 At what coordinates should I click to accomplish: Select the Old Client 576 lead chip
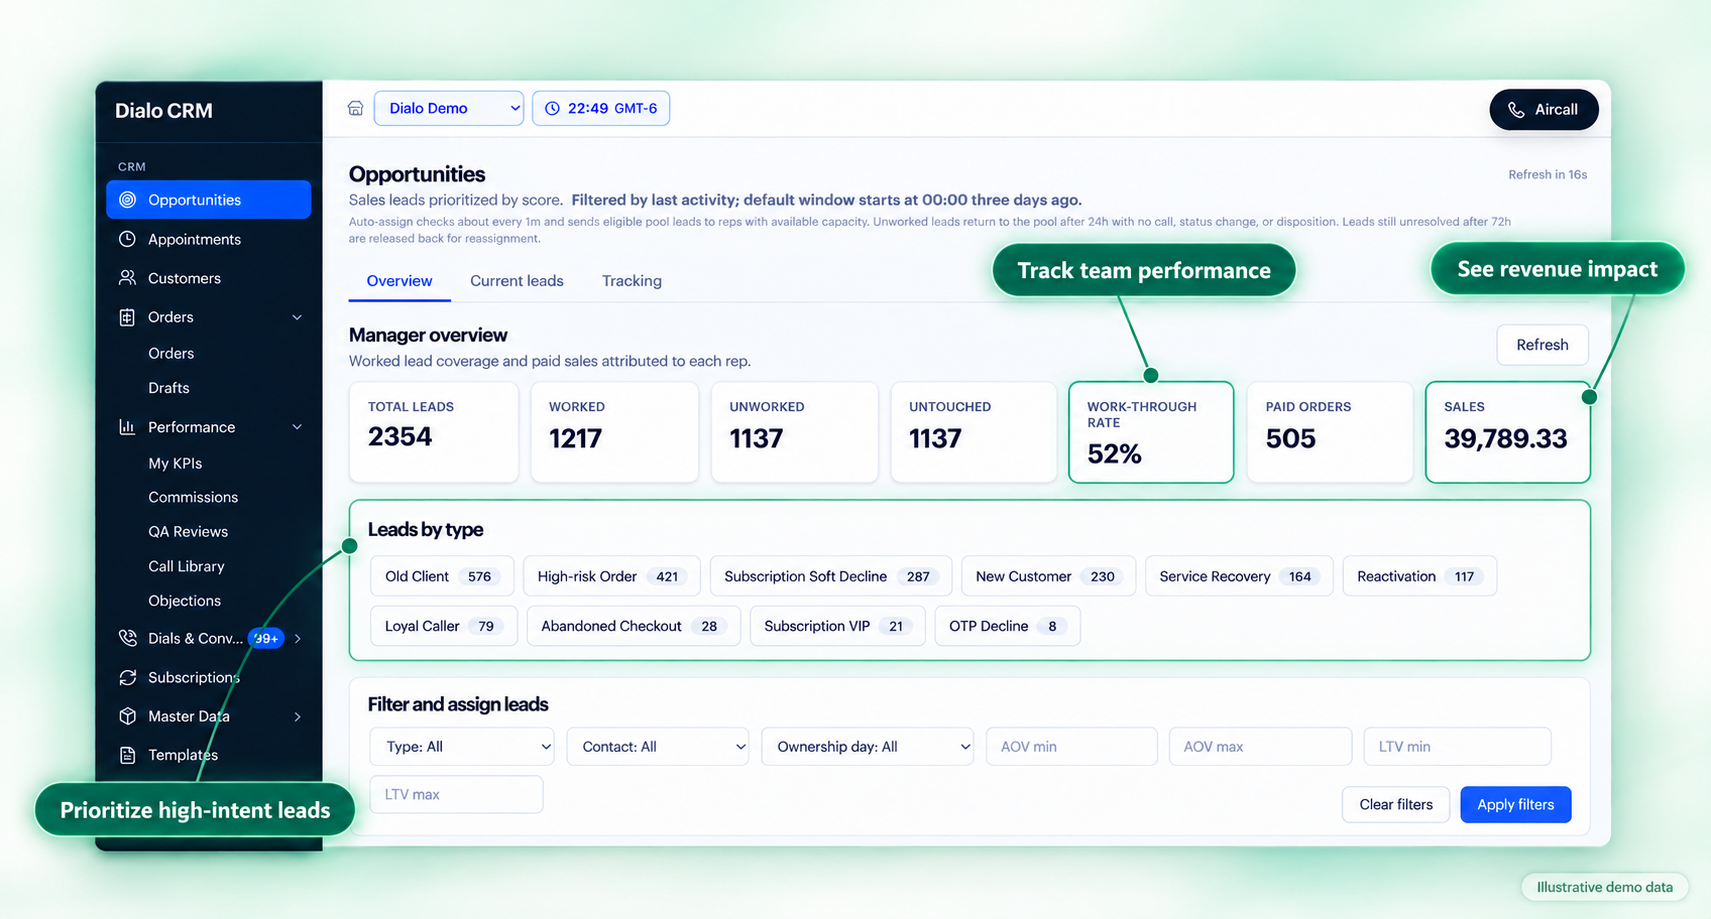pos(441,577)
